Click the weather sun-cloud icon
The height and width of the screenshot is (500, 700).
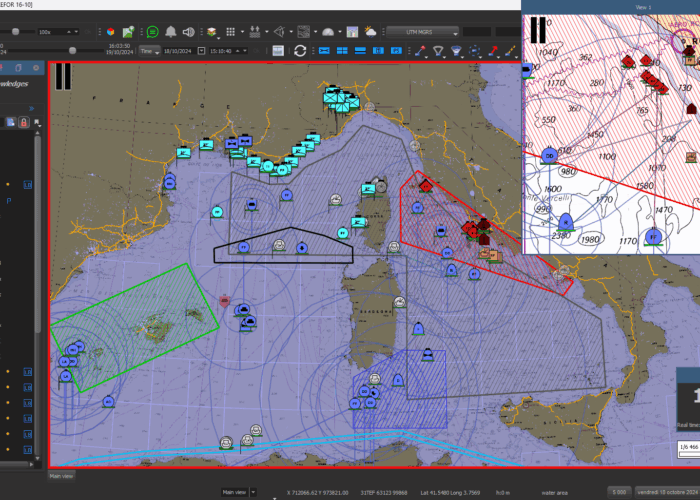pos(370,32)
